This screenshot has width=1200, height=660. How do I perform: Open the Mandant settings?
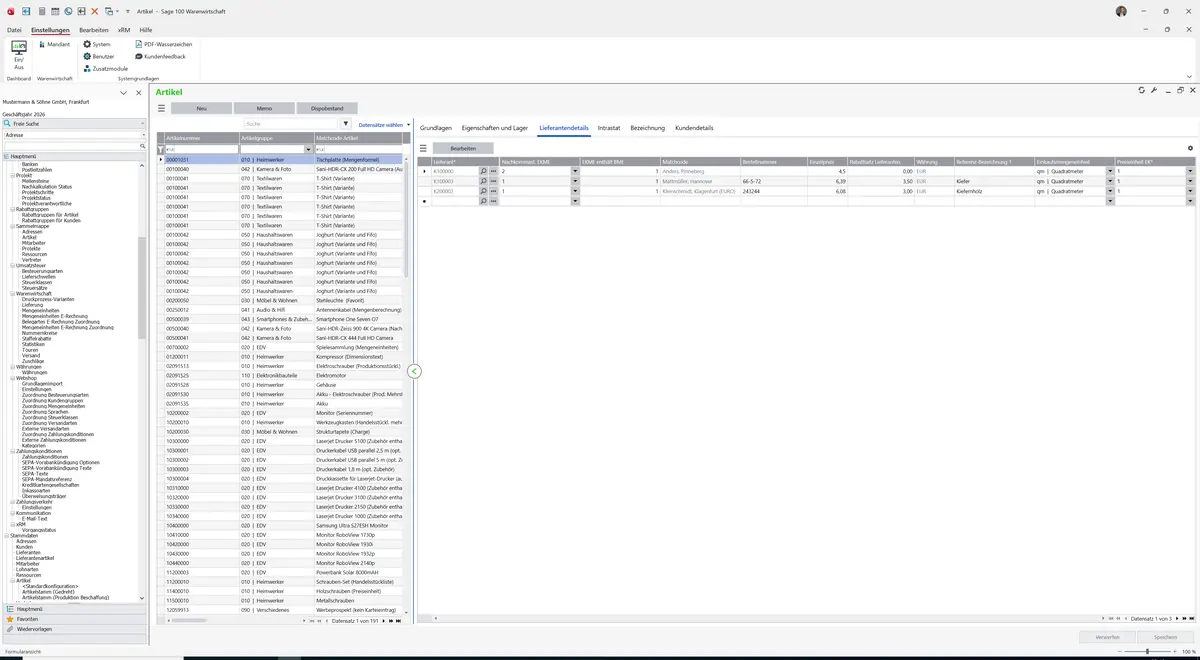[x=54, y=45]
